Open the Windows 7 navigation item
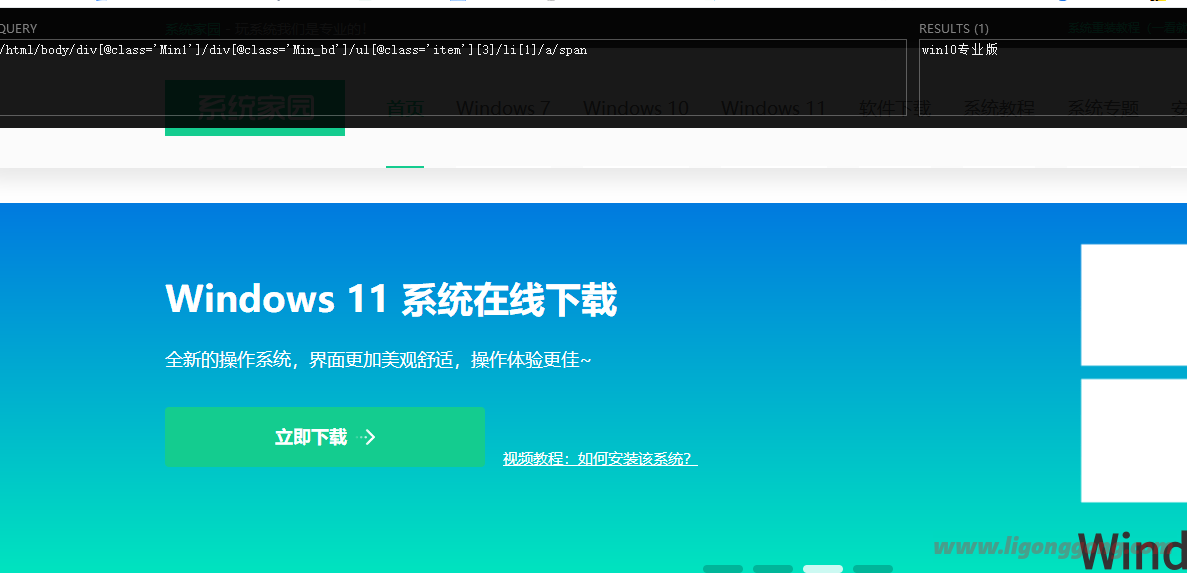1187x573 pixels. tap(503, 108)
